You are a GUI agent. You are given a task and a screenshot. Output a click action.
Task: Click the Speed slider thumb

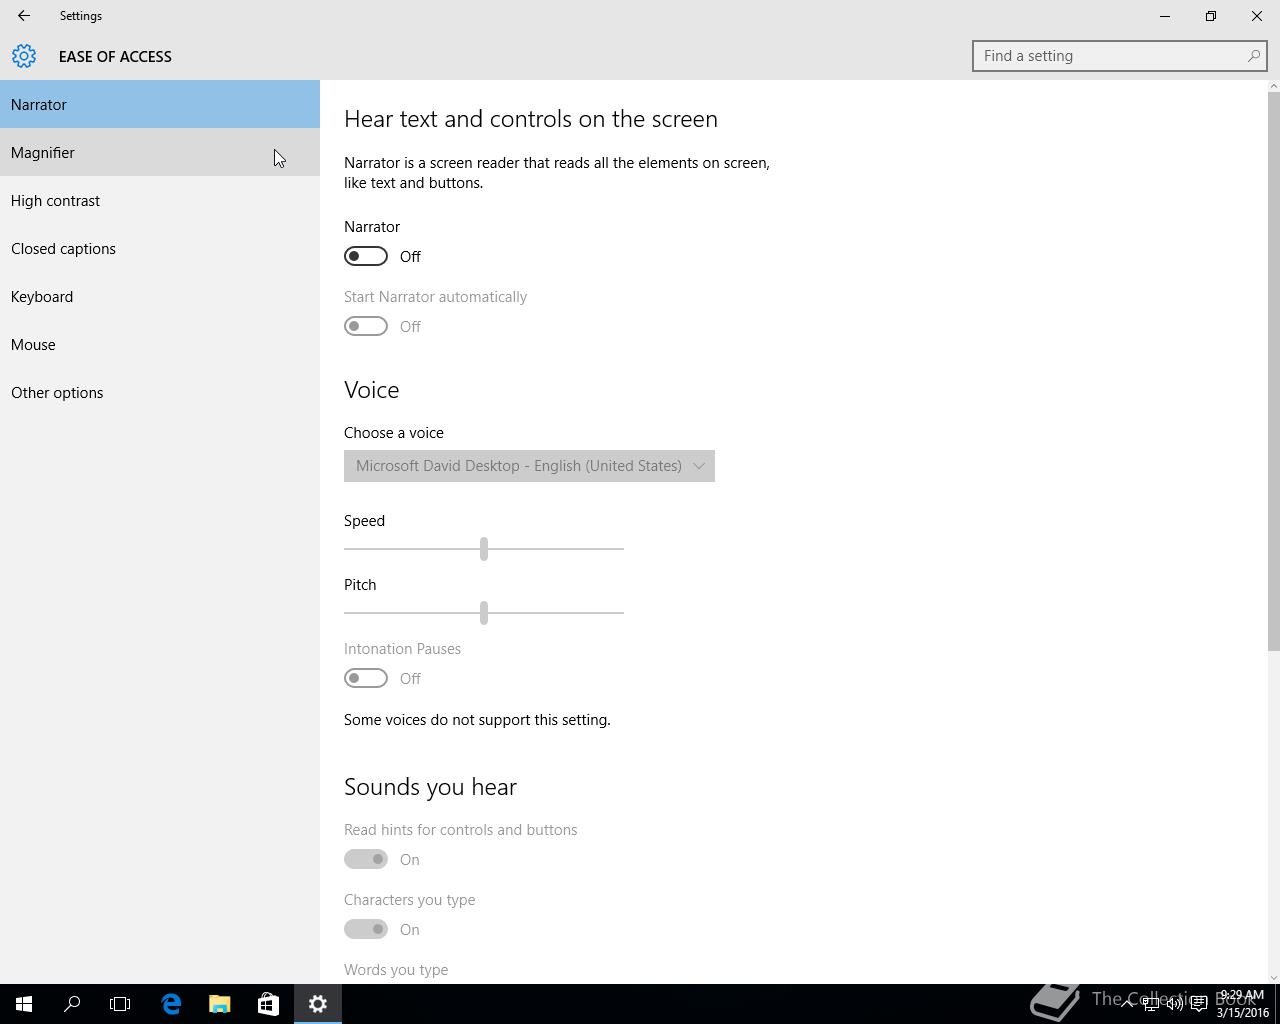[484, 548]
